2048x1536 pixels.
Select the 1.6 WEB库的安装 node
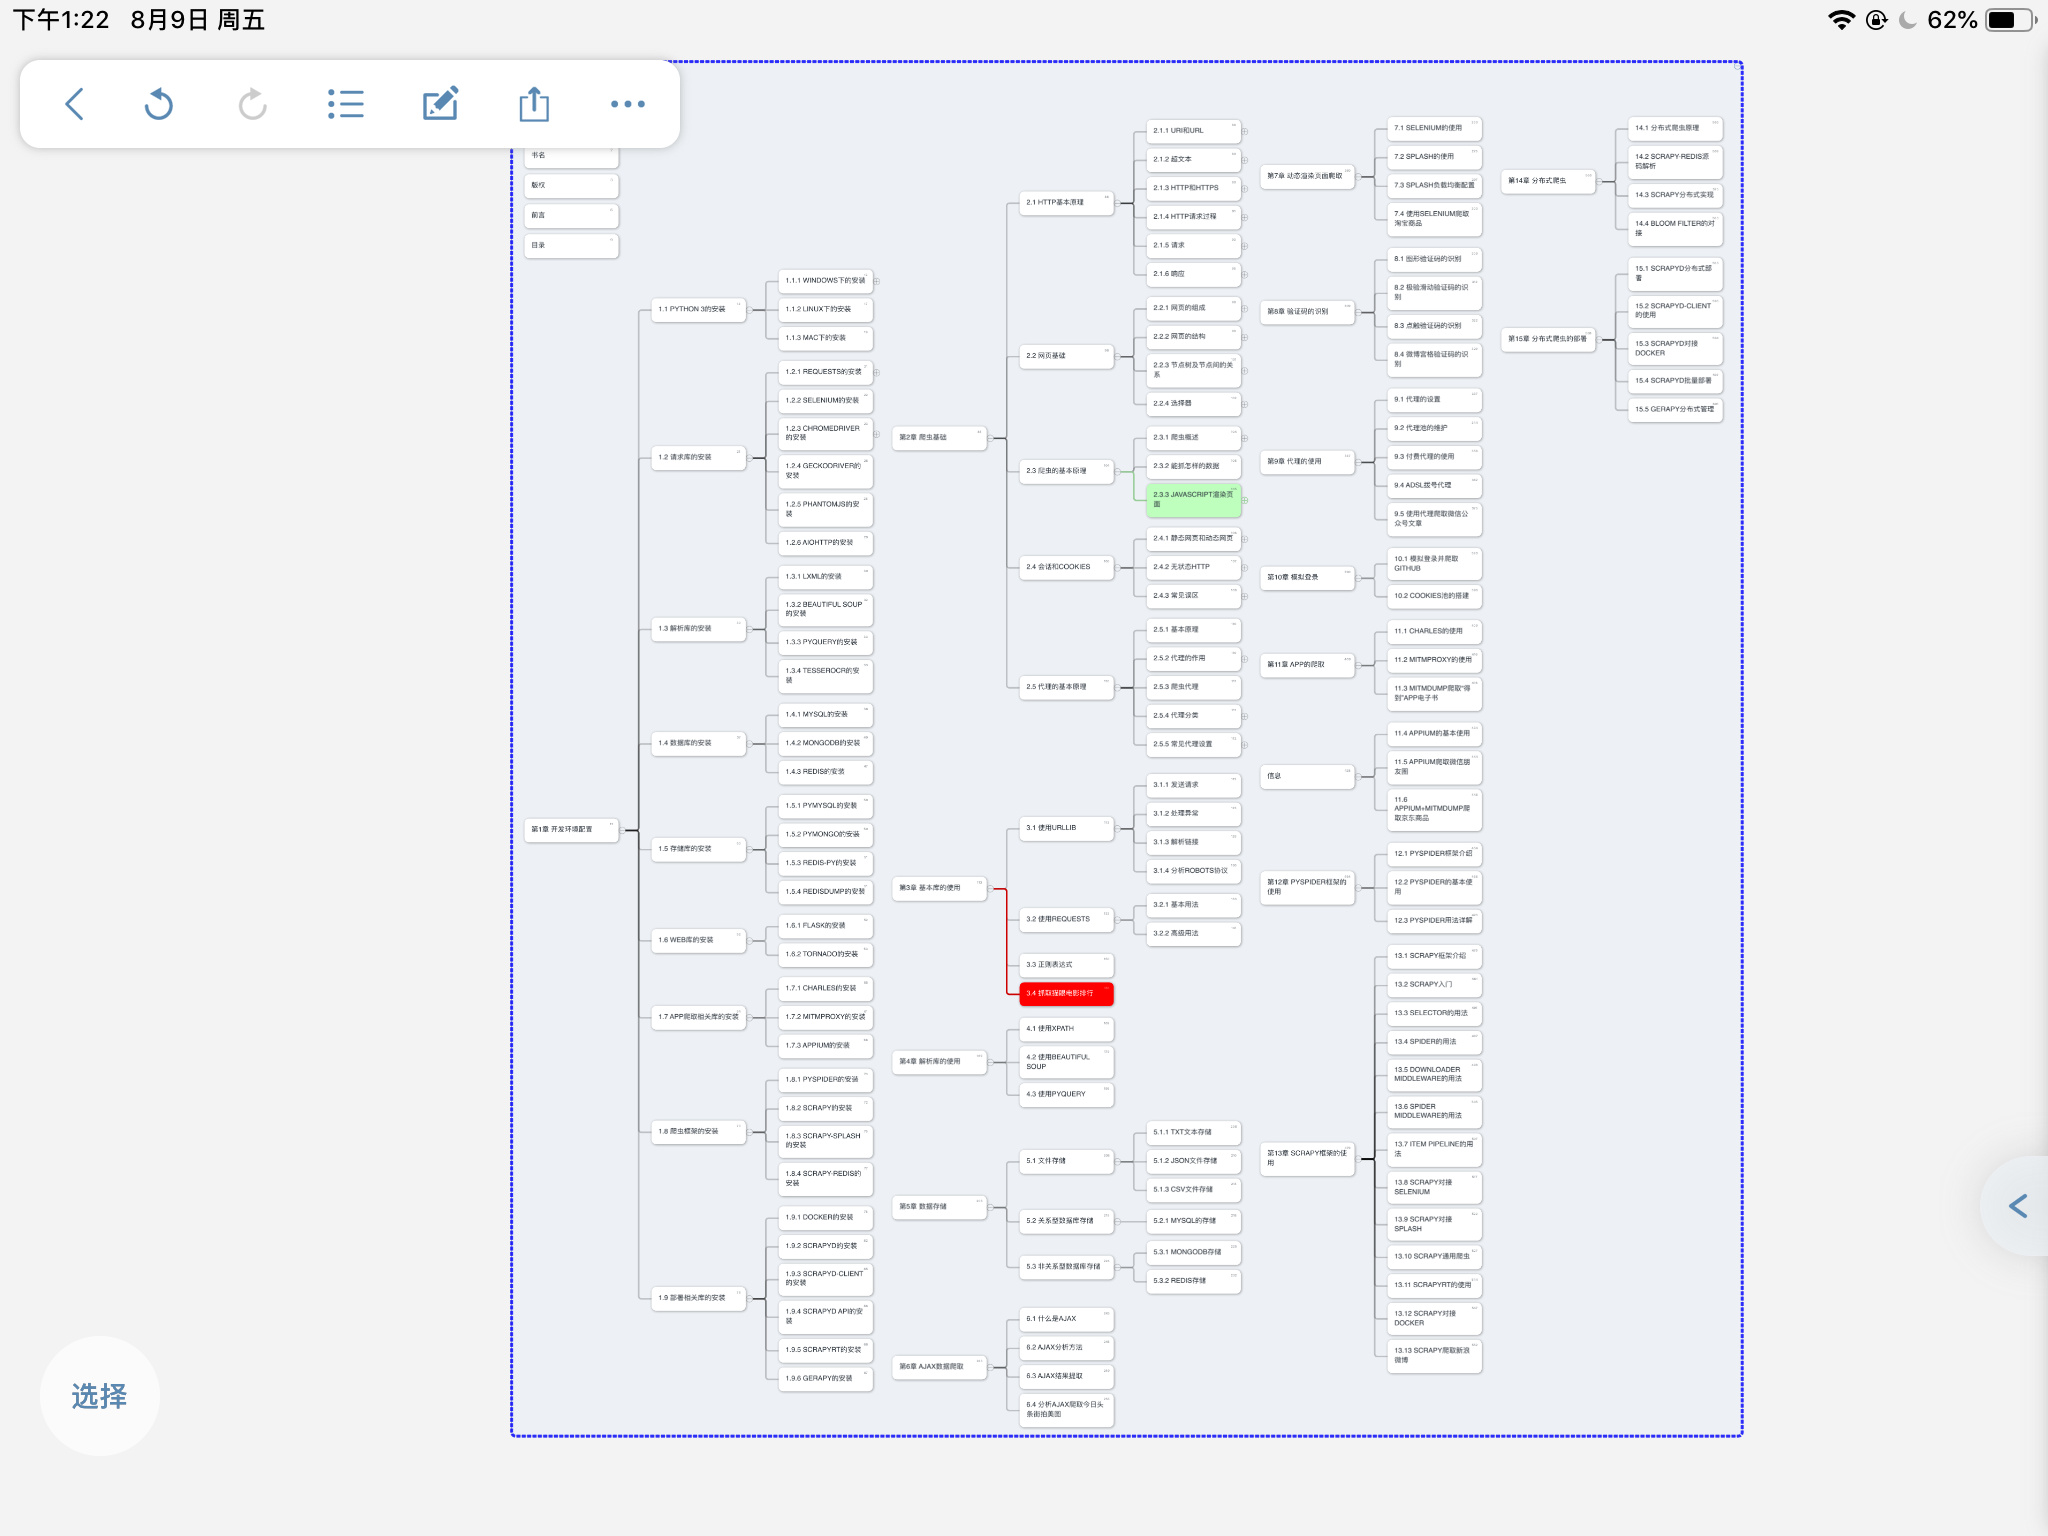(698, 941)
